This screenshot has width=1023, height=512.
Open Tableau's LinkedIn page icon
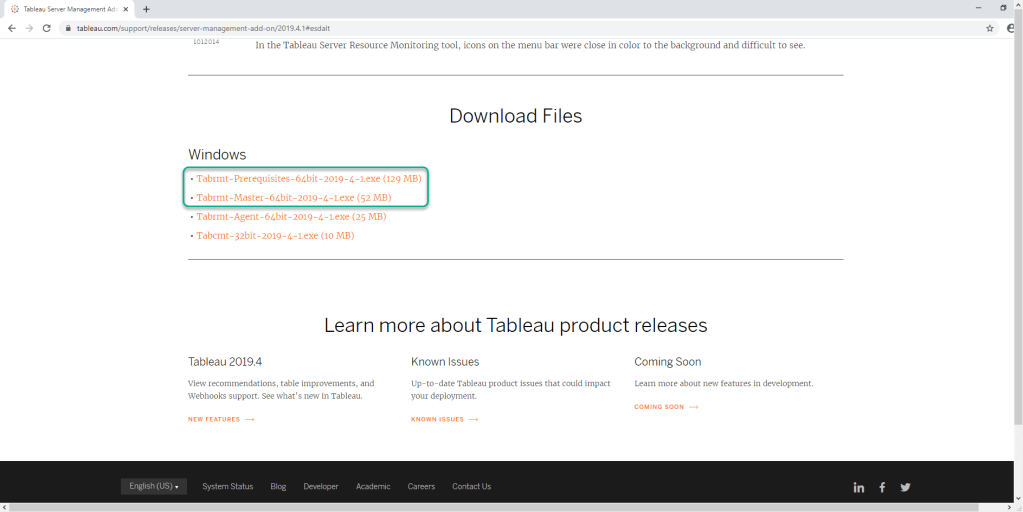[858, 487]
